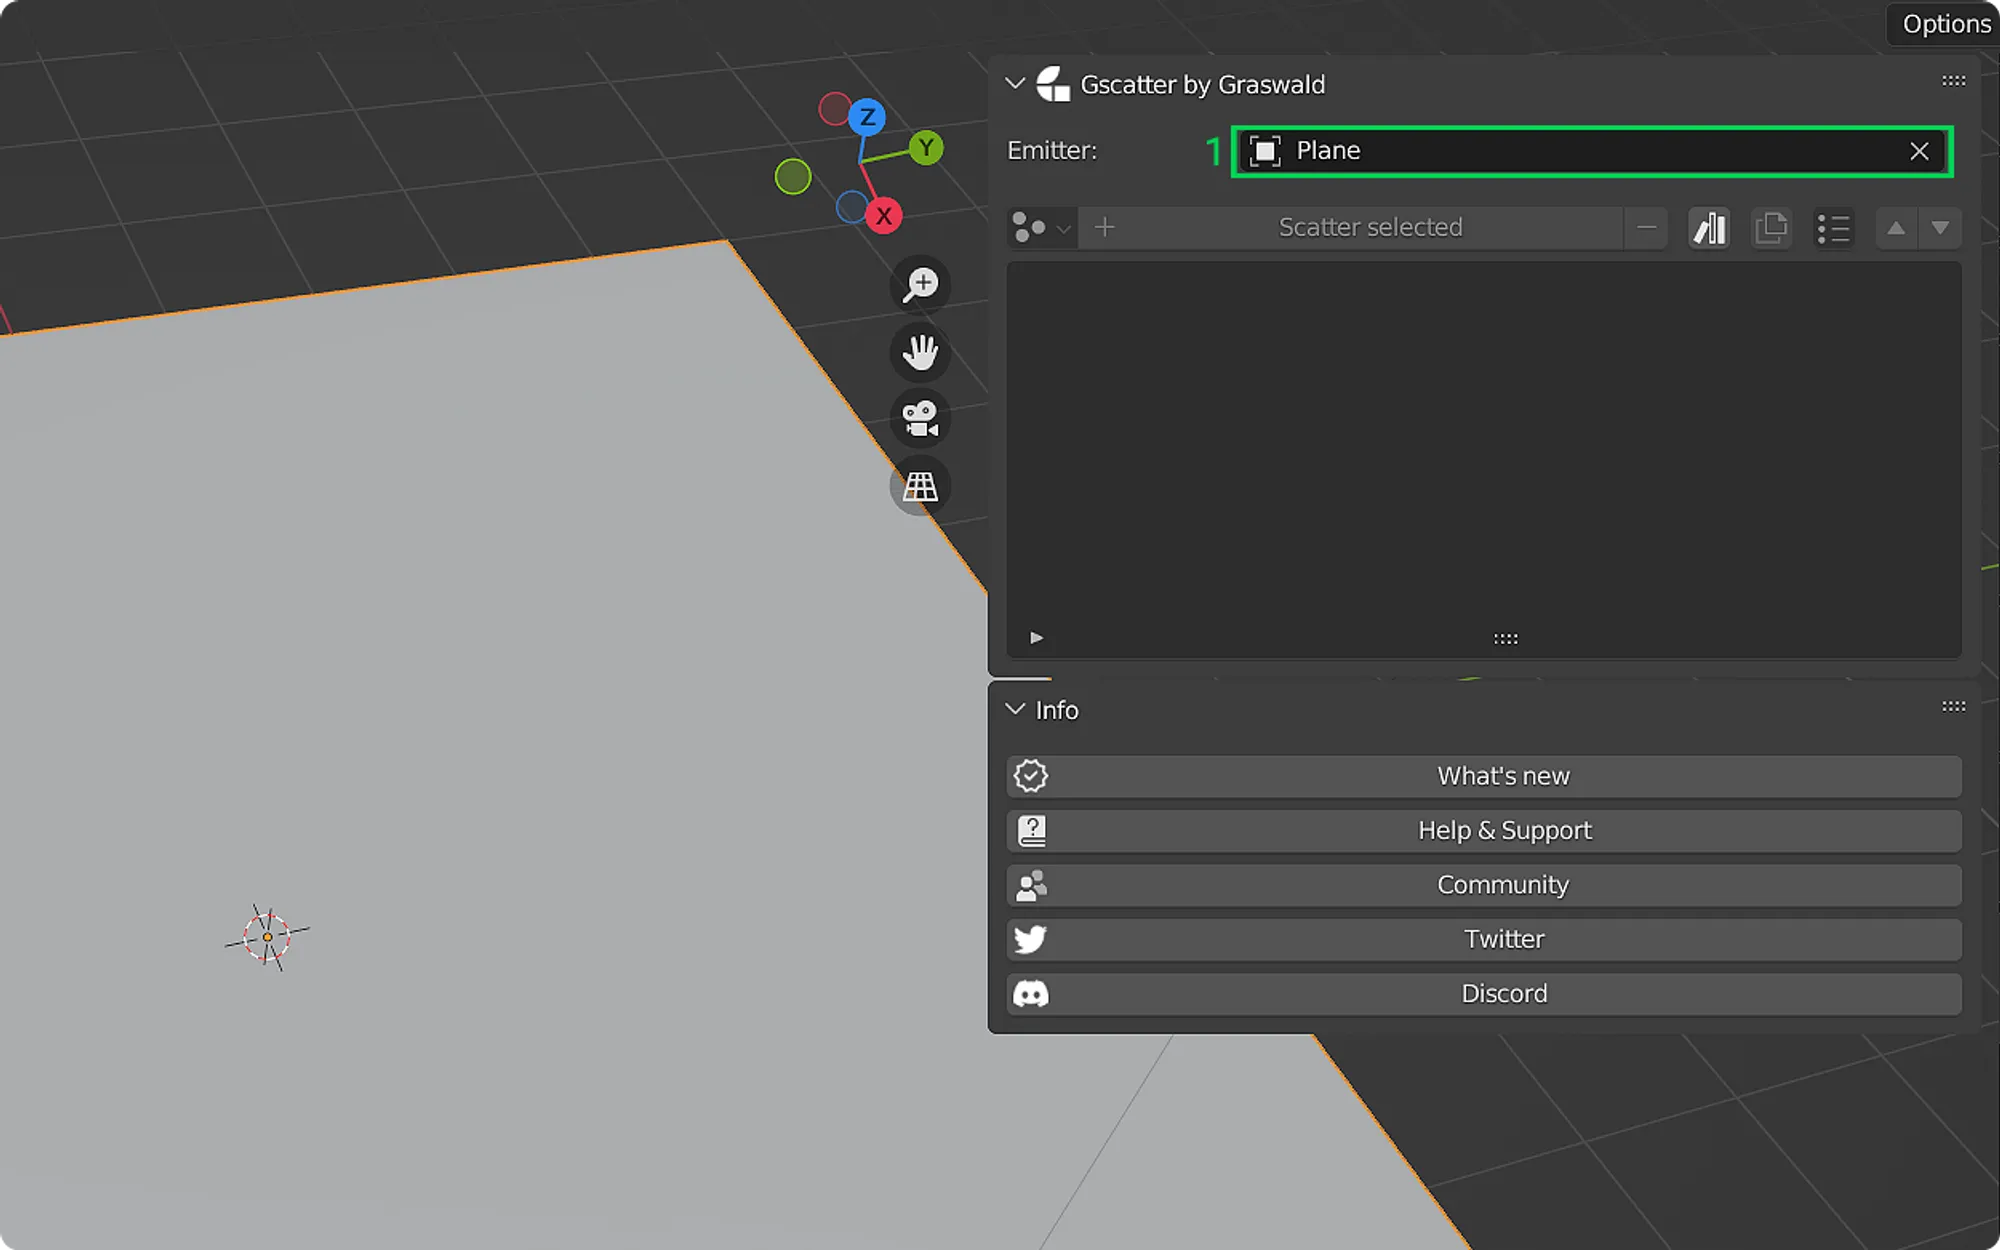Click the plus add scatter icon
Image resolution: width=2000 pixels, height=1250 pixels.
click(x=1104, y=228)
